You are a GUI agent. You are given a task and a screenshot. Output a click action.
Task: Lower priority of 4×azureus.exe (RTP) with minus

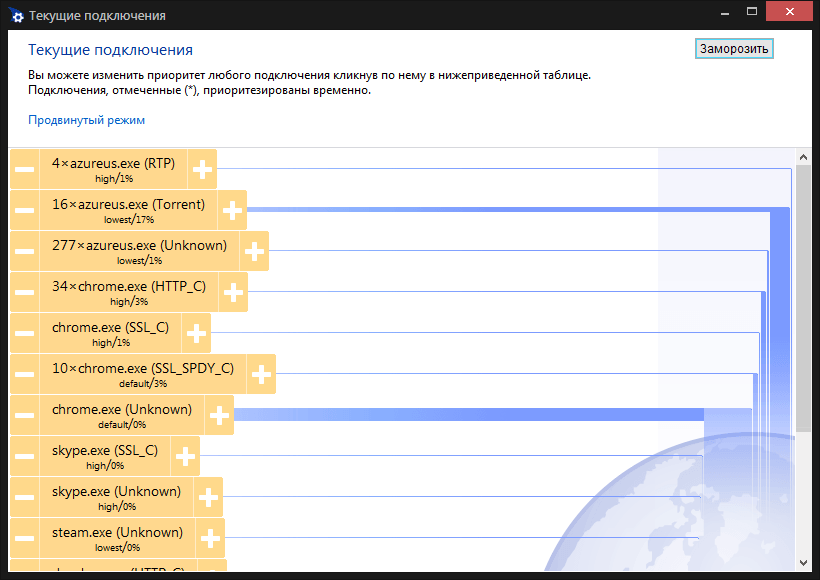(x=25, y=169)
